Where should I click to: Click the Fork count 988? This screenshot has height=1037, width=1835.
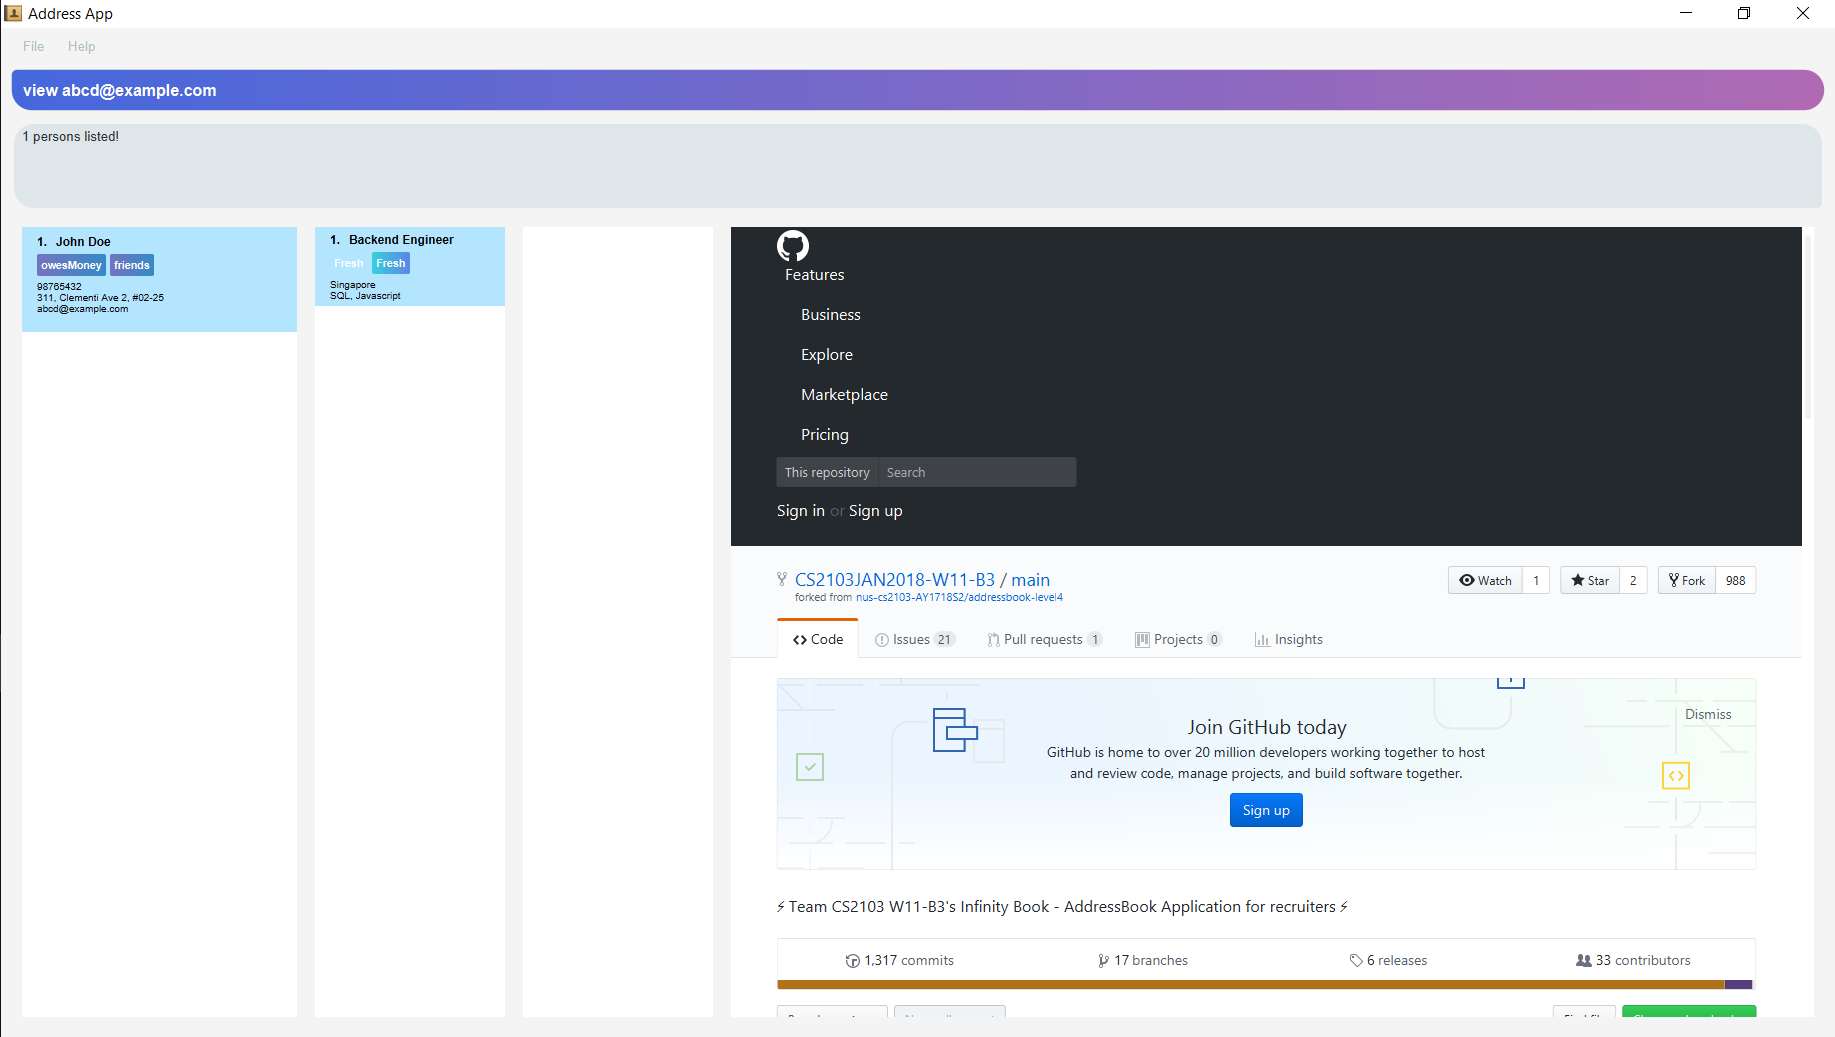pyautogui.click(x=1736, y=580)
